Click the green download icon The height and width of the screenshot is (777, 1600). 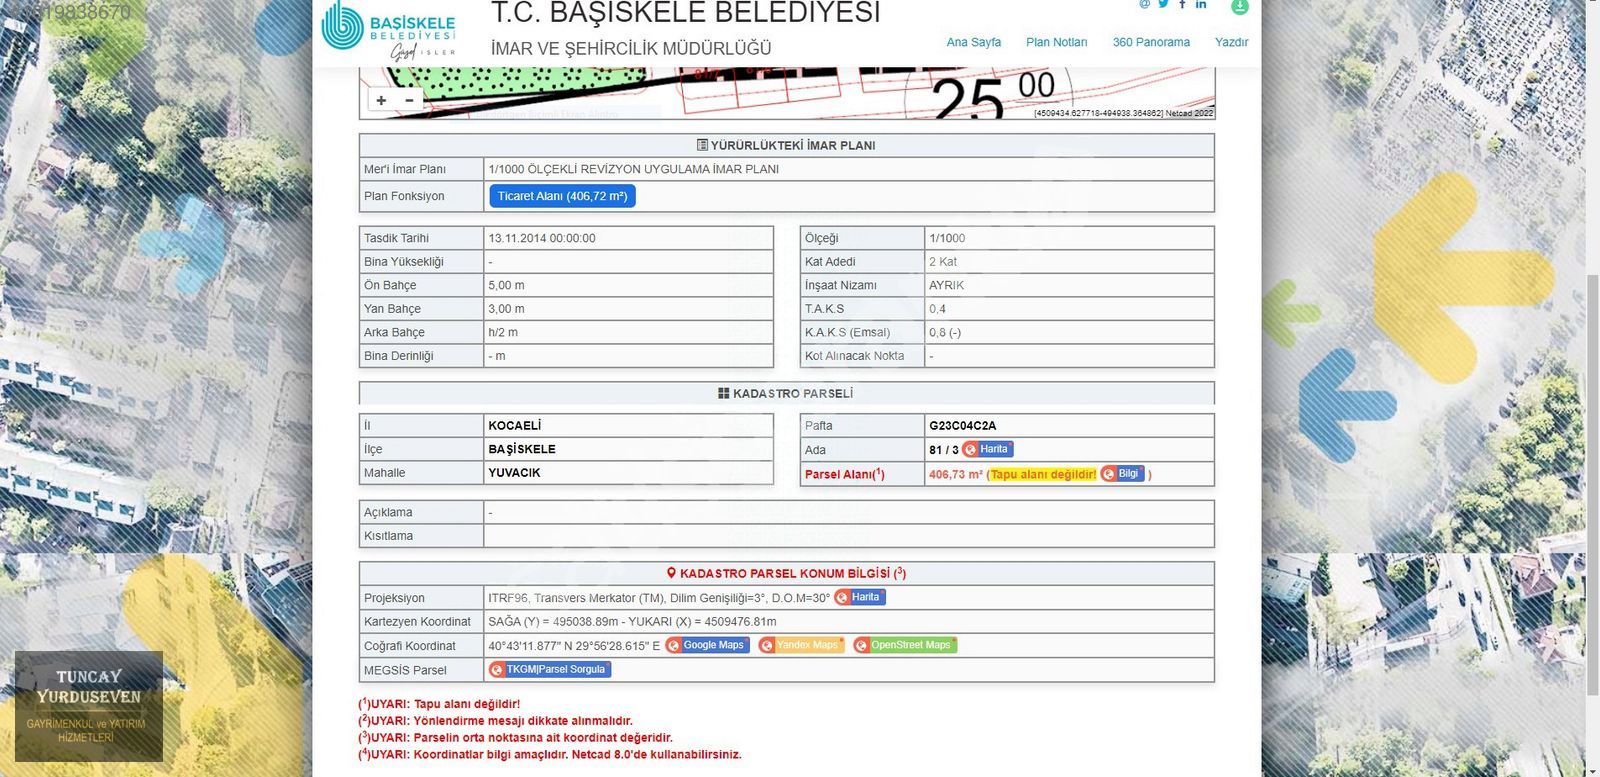tap(1239, 6)
